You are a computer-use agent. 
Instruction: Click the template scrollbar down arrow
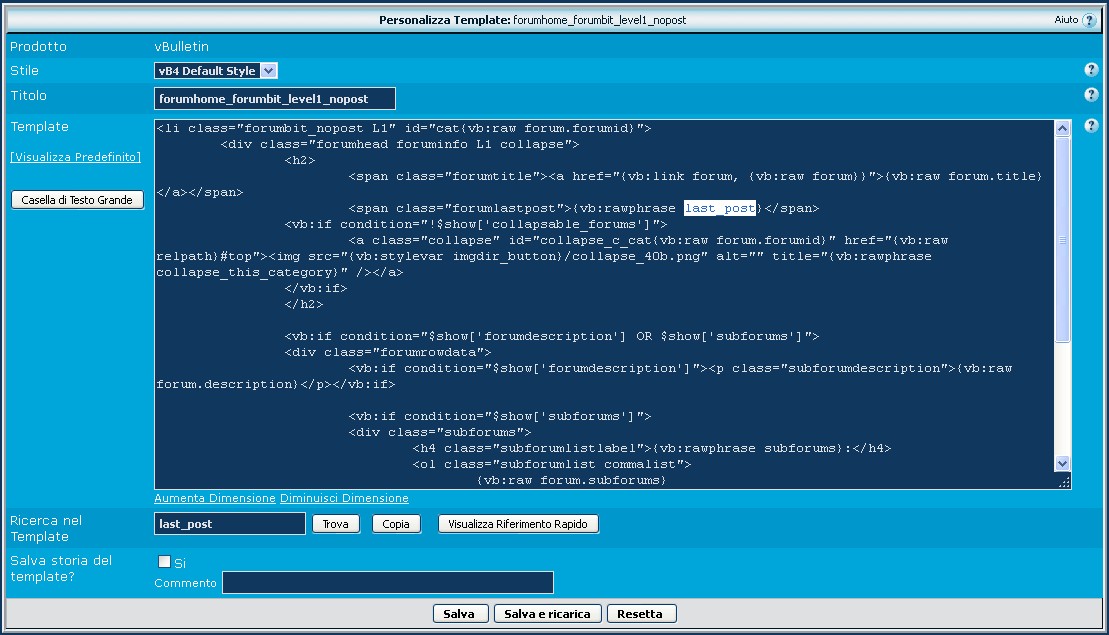(x=1062, y=463)
